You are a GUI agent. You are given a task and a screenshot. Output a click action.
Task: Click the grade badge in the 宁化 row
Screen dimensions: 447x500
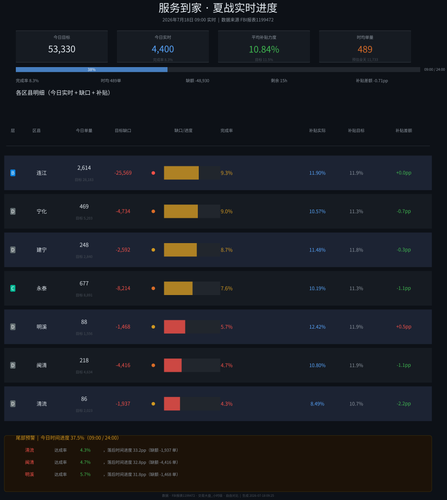13,211
